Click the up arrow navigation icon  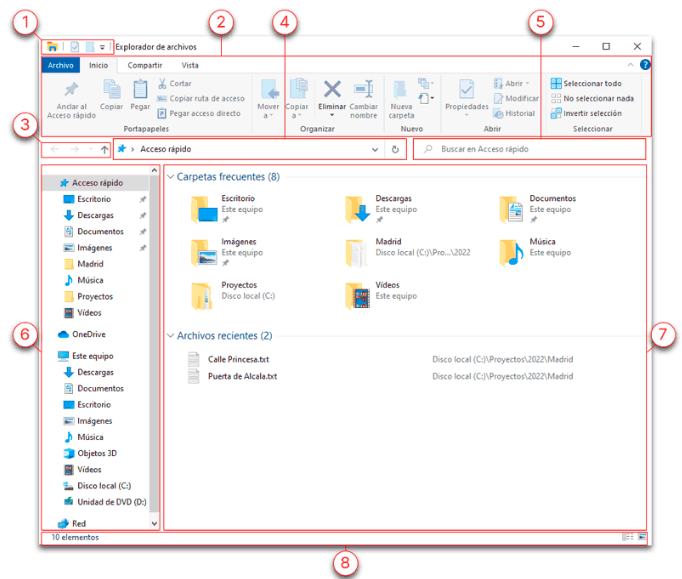click(104, 149)
